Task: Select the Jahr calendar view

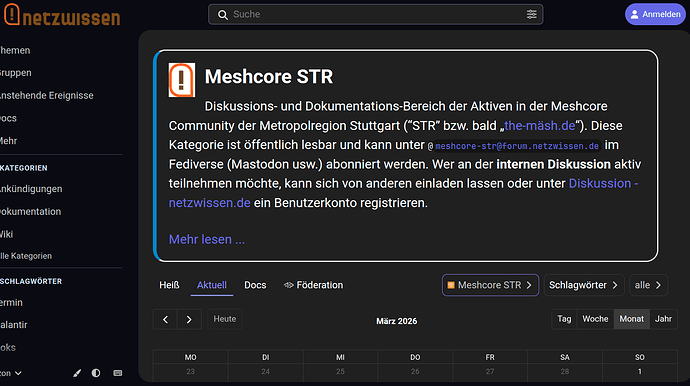Action: click(663, 319)
